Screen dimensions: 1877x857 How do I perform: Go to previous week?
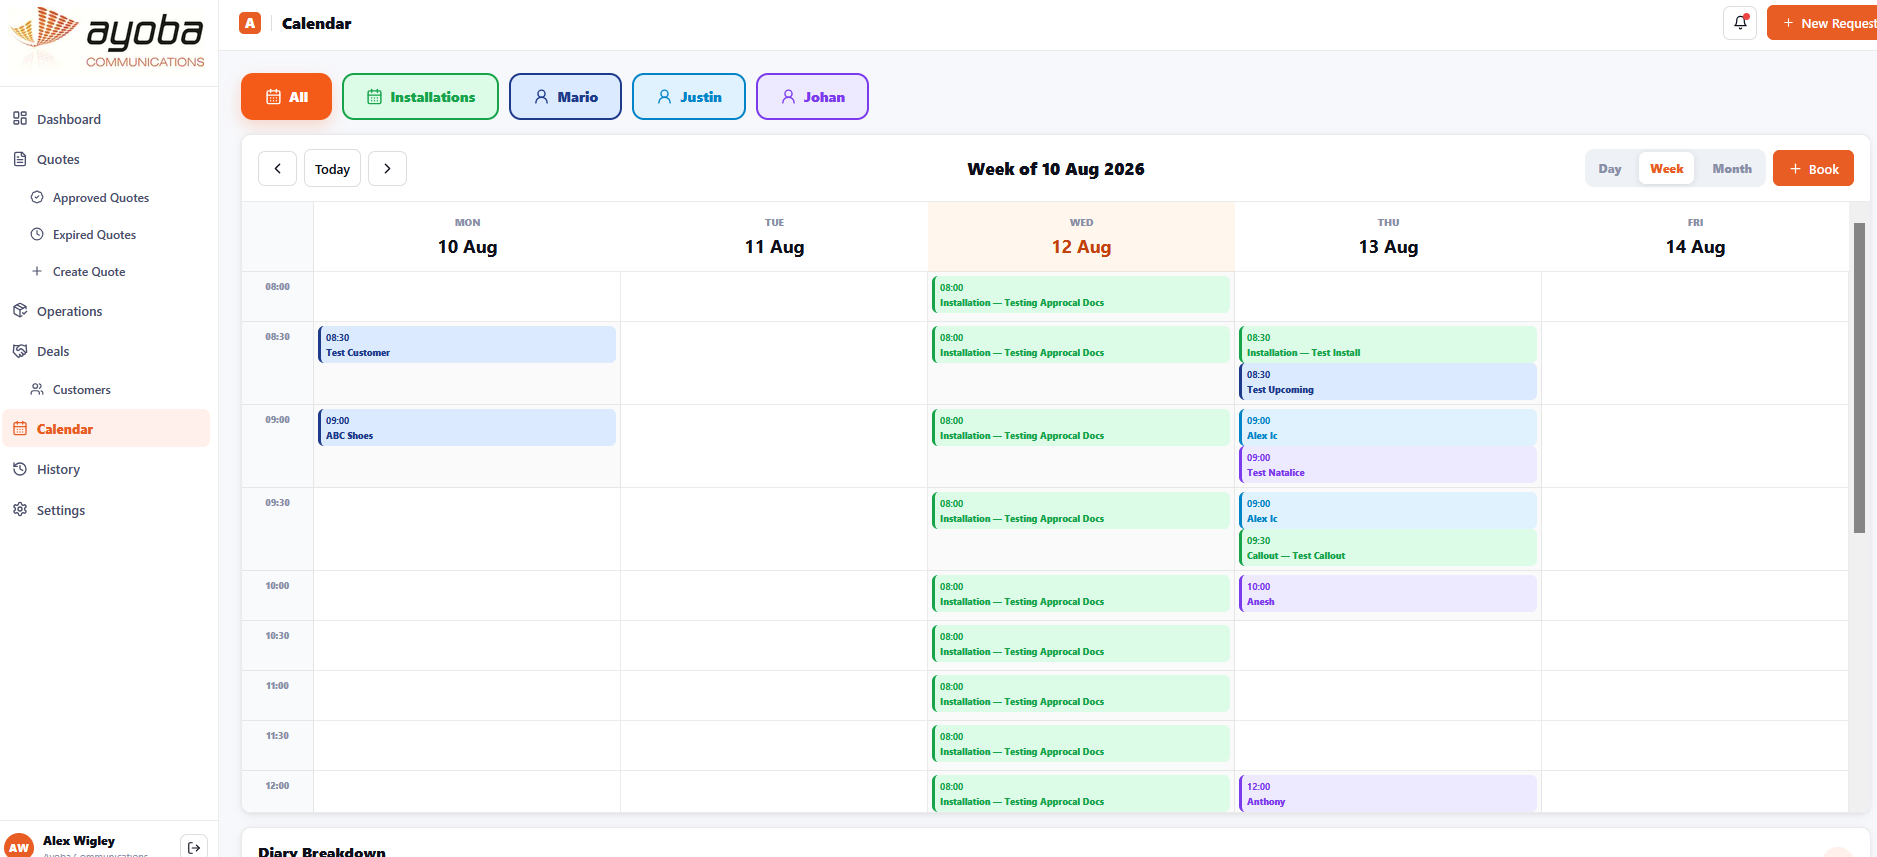click(x=277, y=169)
